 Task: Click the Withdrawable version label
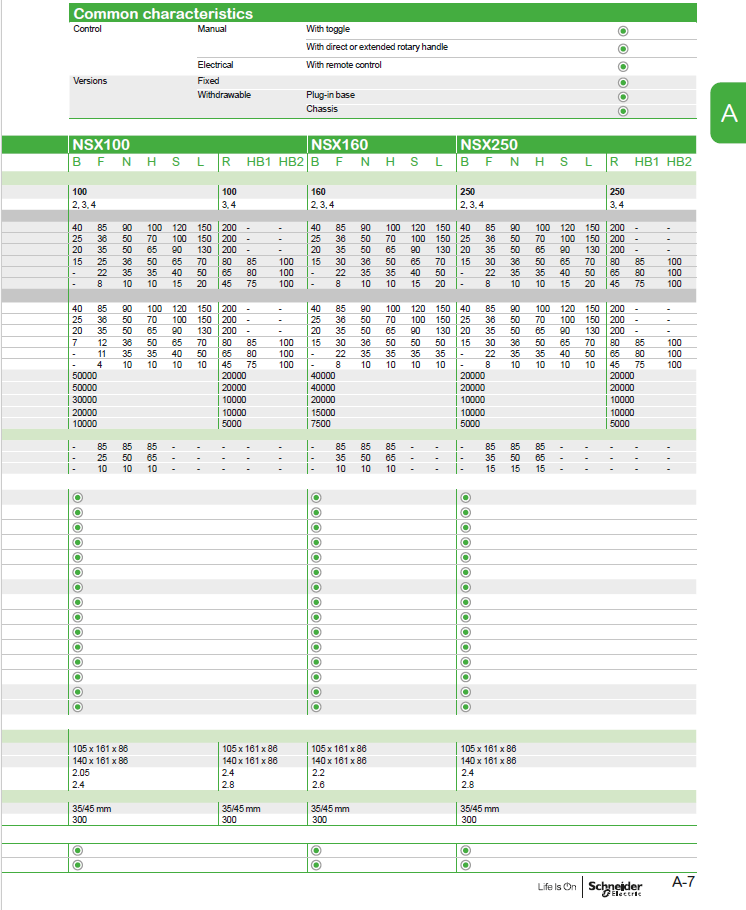224,95
